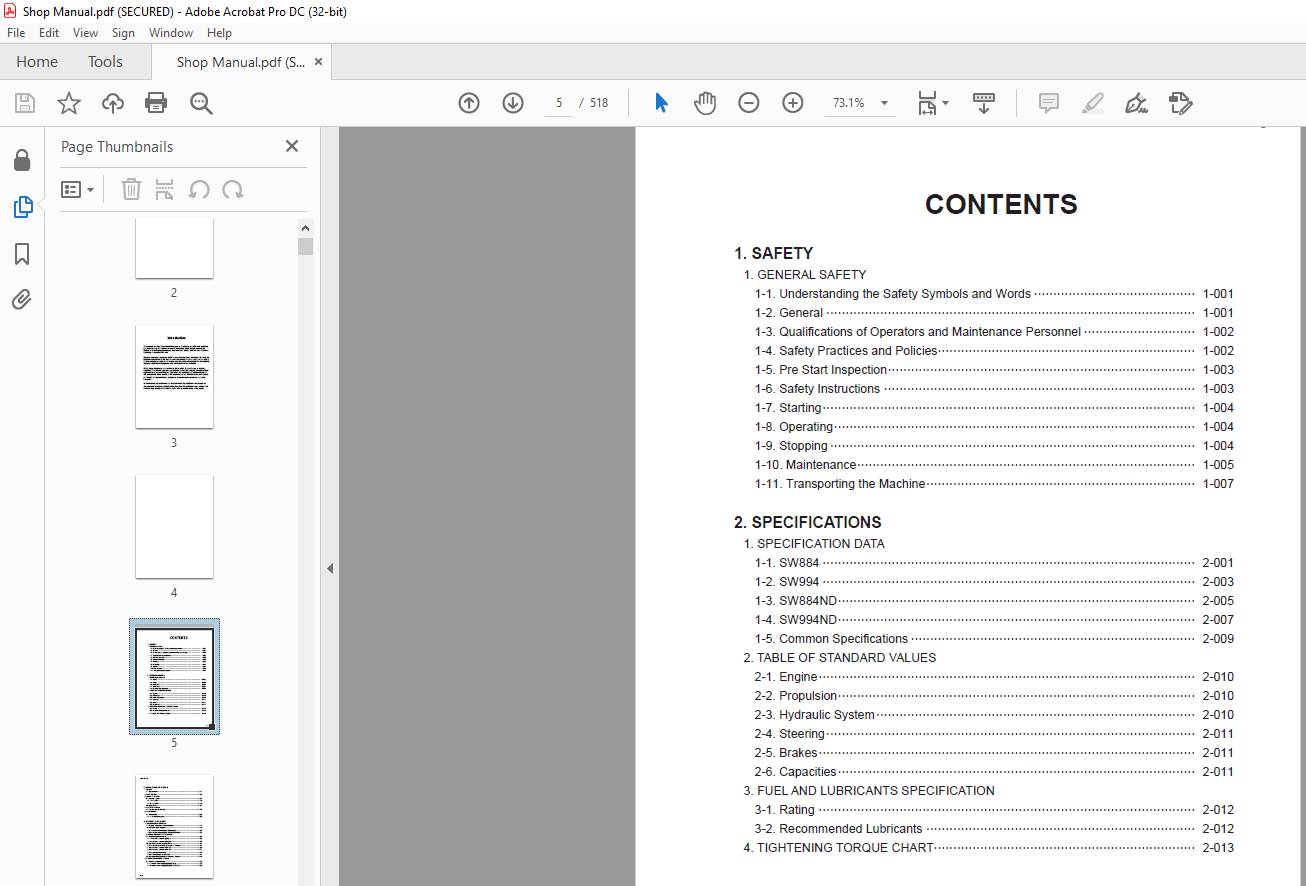Select page 4 thumbnail
The image size is (1306, 886).
click(x=174, y=526)
